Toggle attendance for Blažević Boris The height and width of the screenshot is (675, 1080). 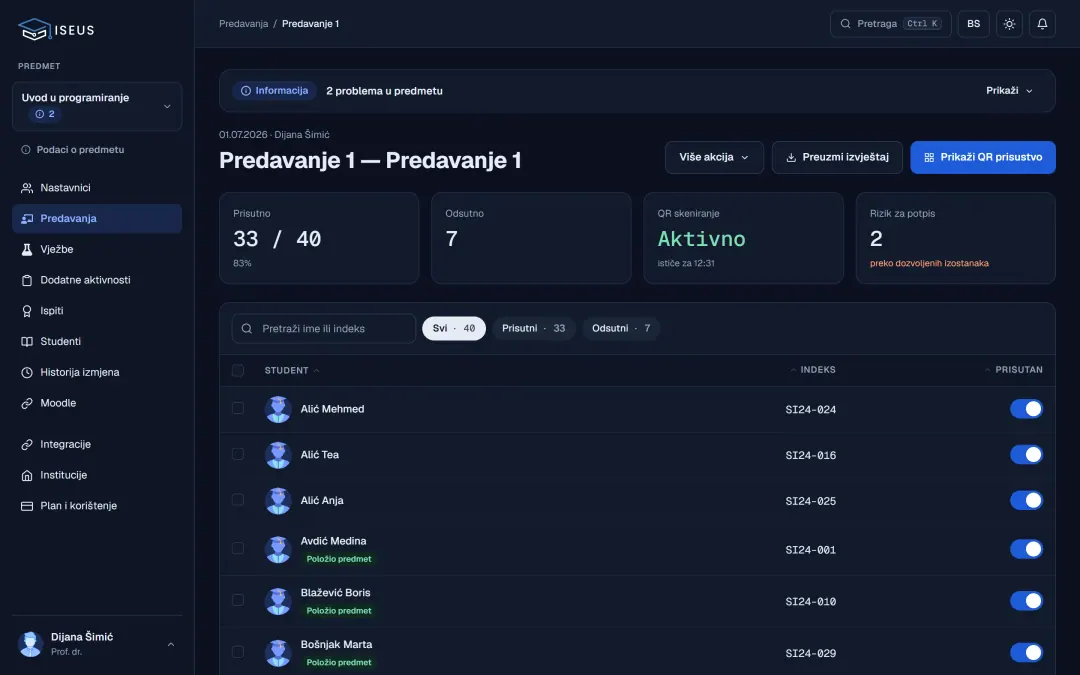1026,601
